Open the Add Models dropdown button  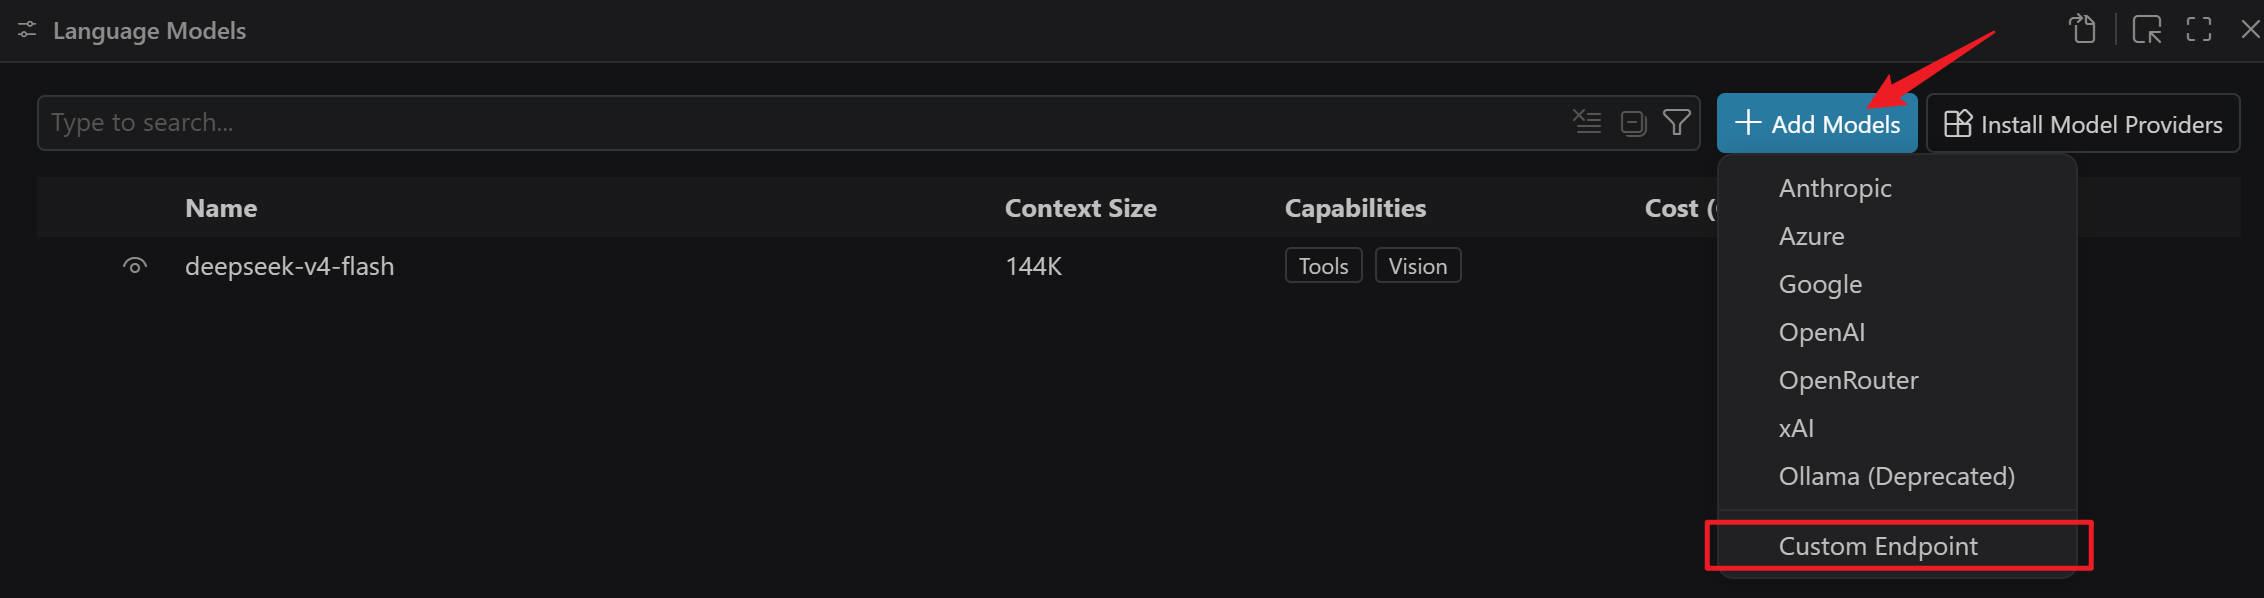pyautogui.click(x=1817, y=123)
